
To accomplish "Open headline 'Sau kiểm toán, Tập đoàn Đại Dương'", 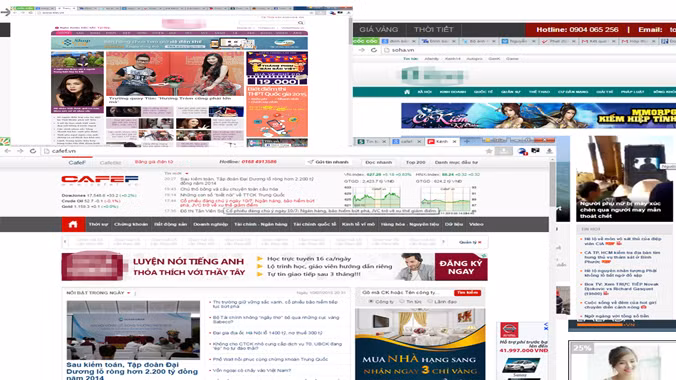I will pos(132,371).
